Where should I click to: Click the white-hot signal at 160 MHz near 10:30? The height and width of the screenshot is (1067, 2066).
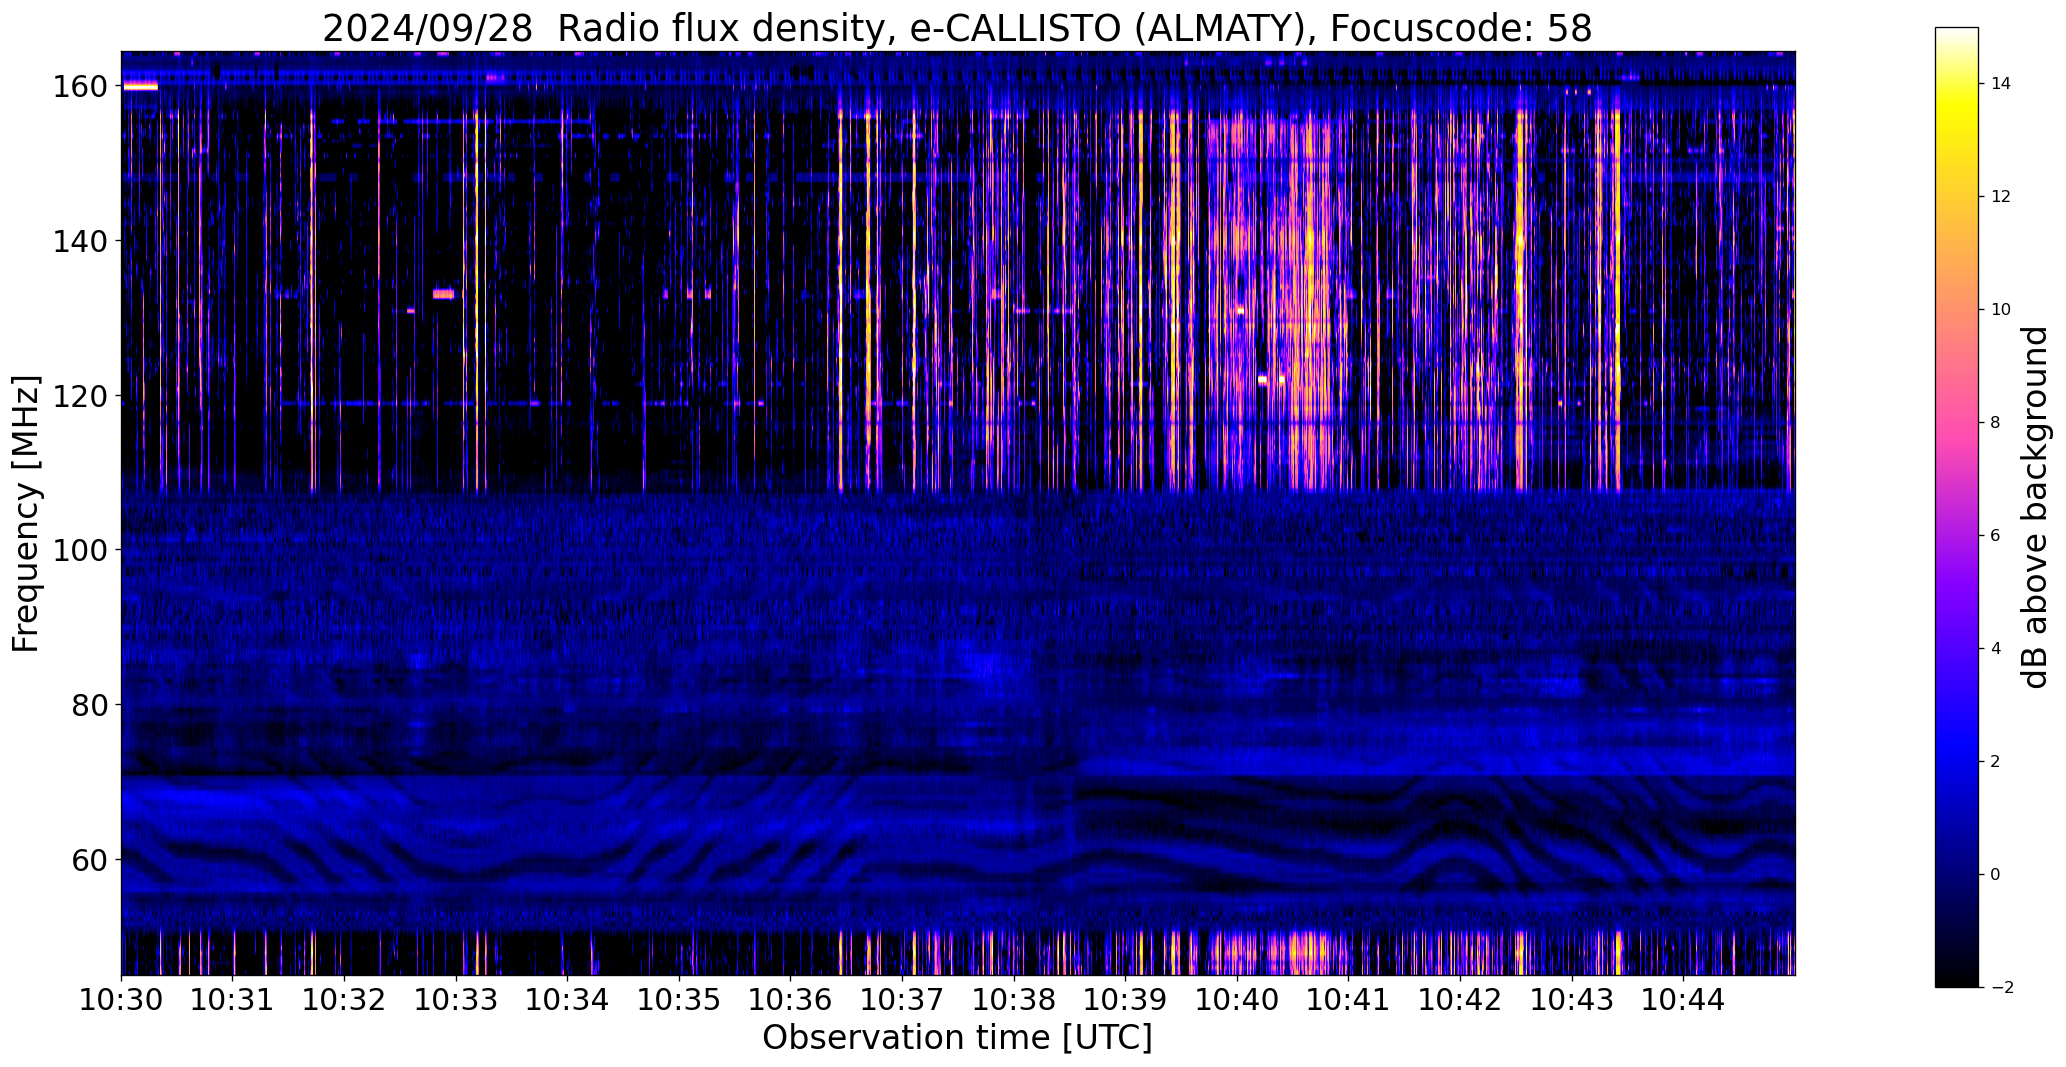(x=140, y=87)
